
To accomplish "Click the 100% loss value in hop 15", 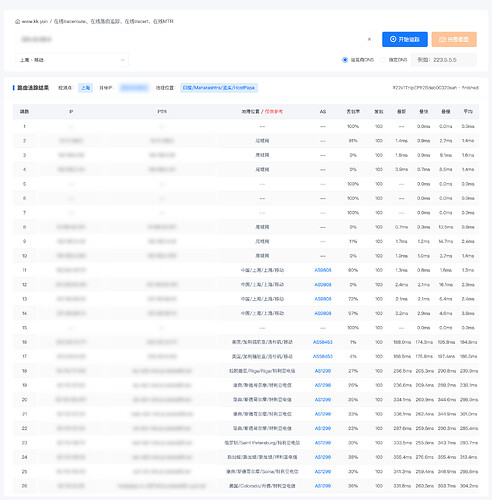I will coord(353,328).
